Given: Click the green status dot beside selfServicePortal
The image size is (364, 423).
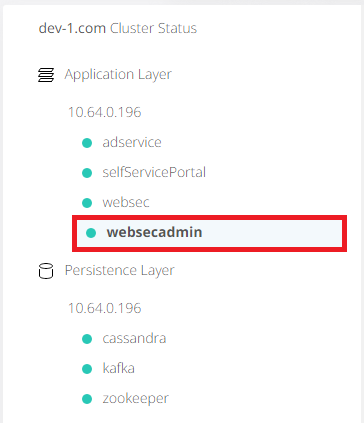Looking at the screenshot, I should 87,173.
